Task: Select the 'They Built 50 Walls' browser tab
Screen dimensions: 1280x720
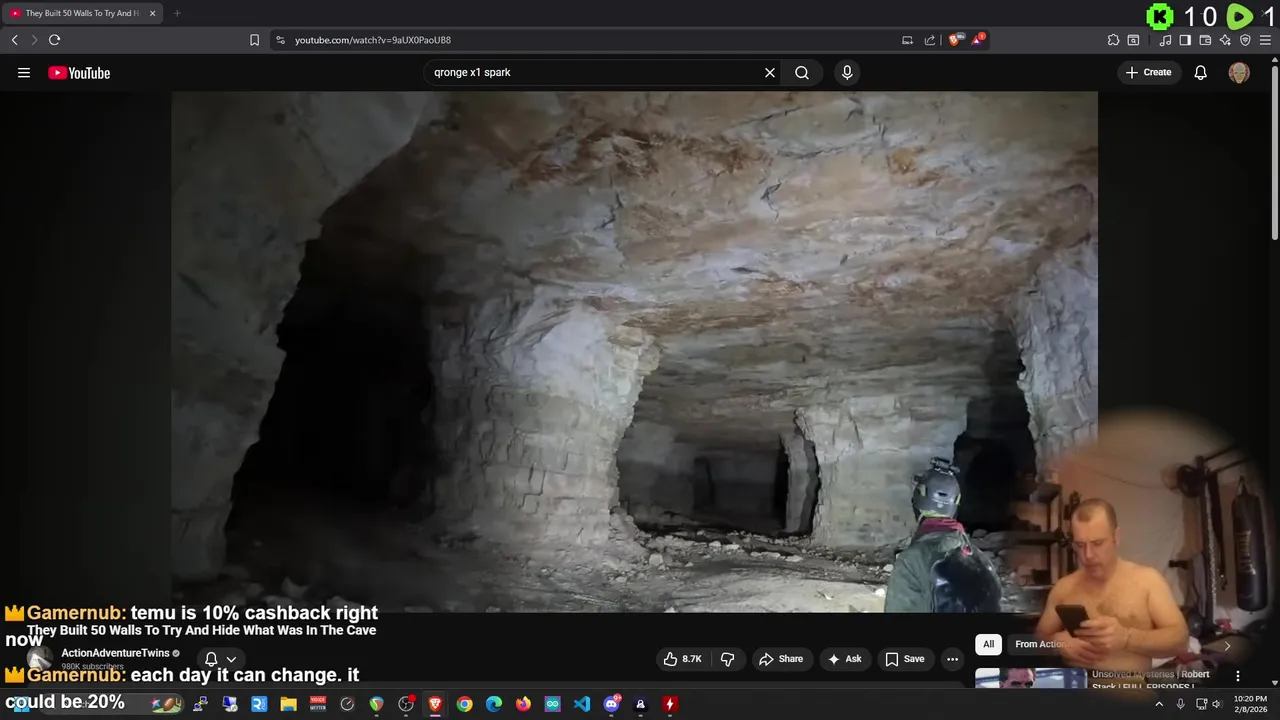Action: click(82, 13)
